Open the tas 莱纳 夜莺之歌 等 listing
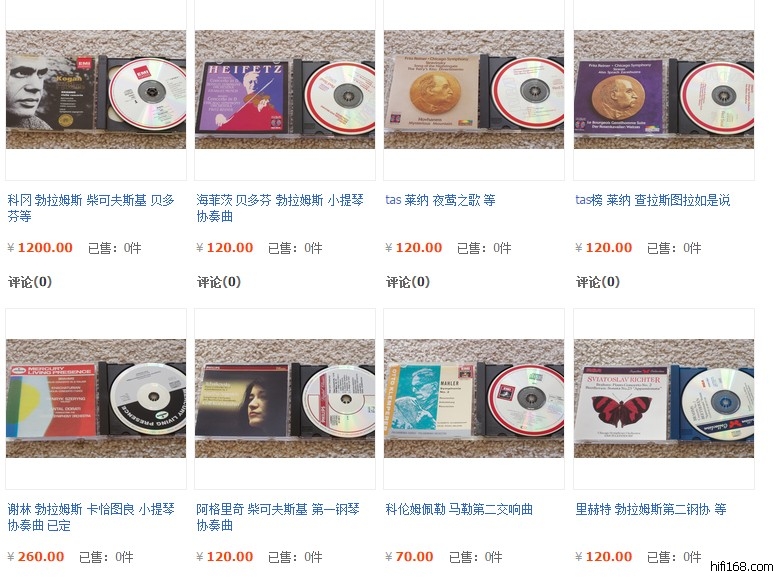 [440, 200]
